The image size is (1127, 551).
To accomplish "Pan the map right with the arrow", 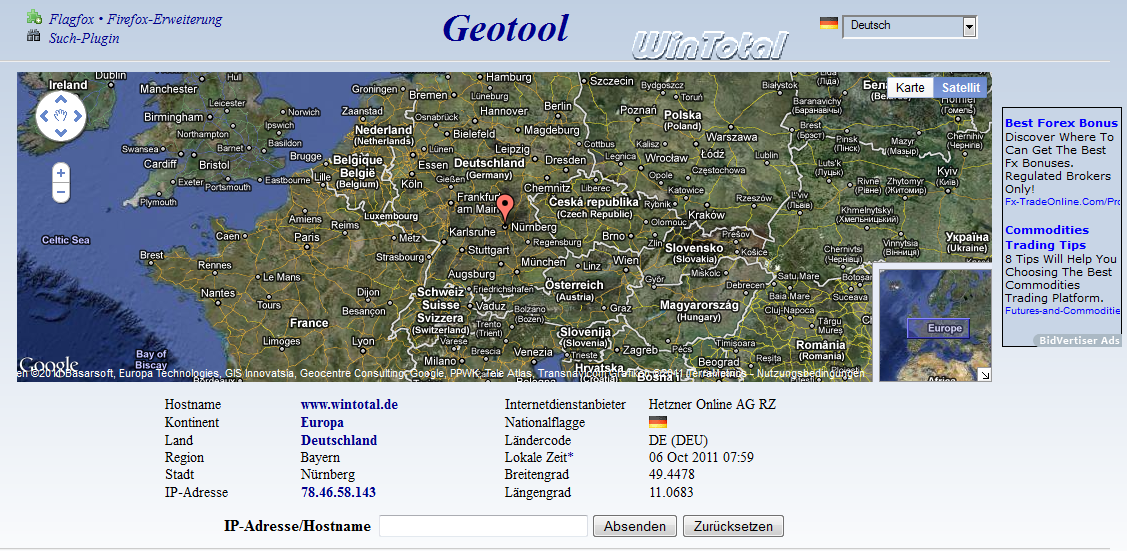I will pyautogui.click(x=77, y=116).
